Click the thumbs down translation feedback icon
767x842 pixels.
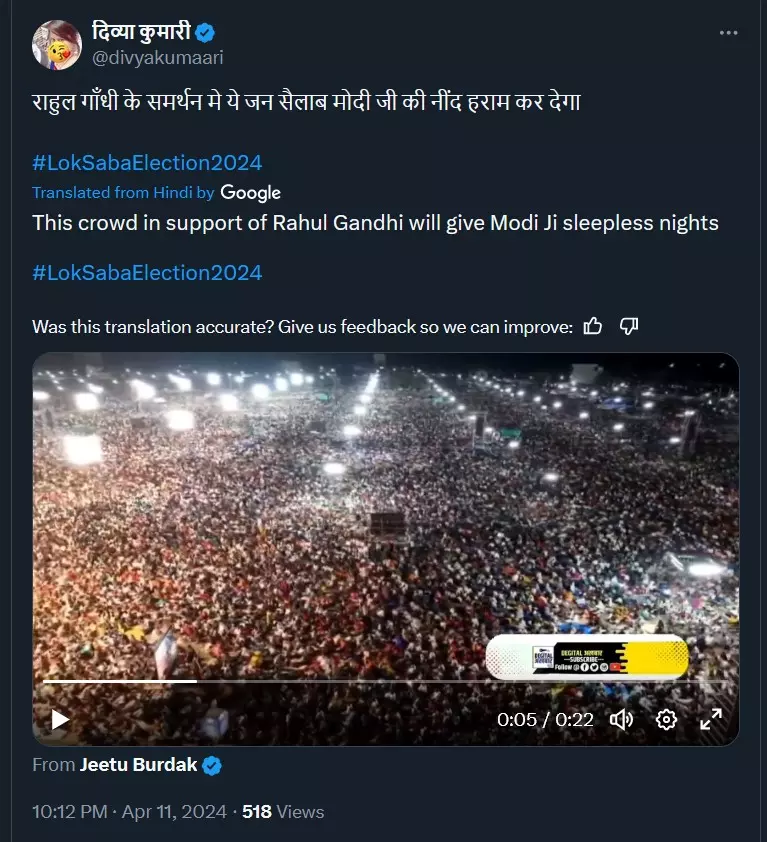(x=629, y=326)
